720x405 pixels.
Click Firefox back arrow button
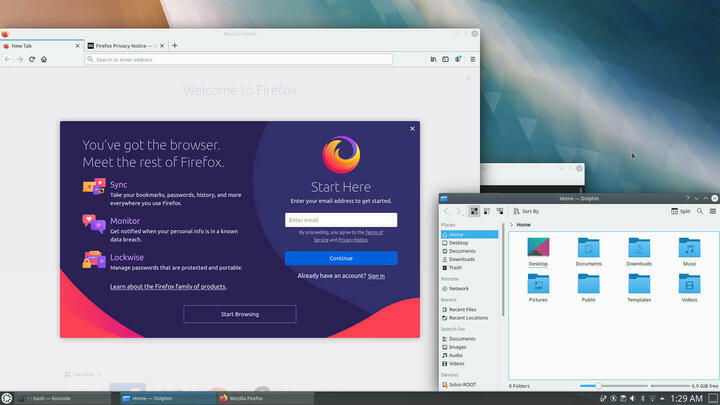pos(7,59)
